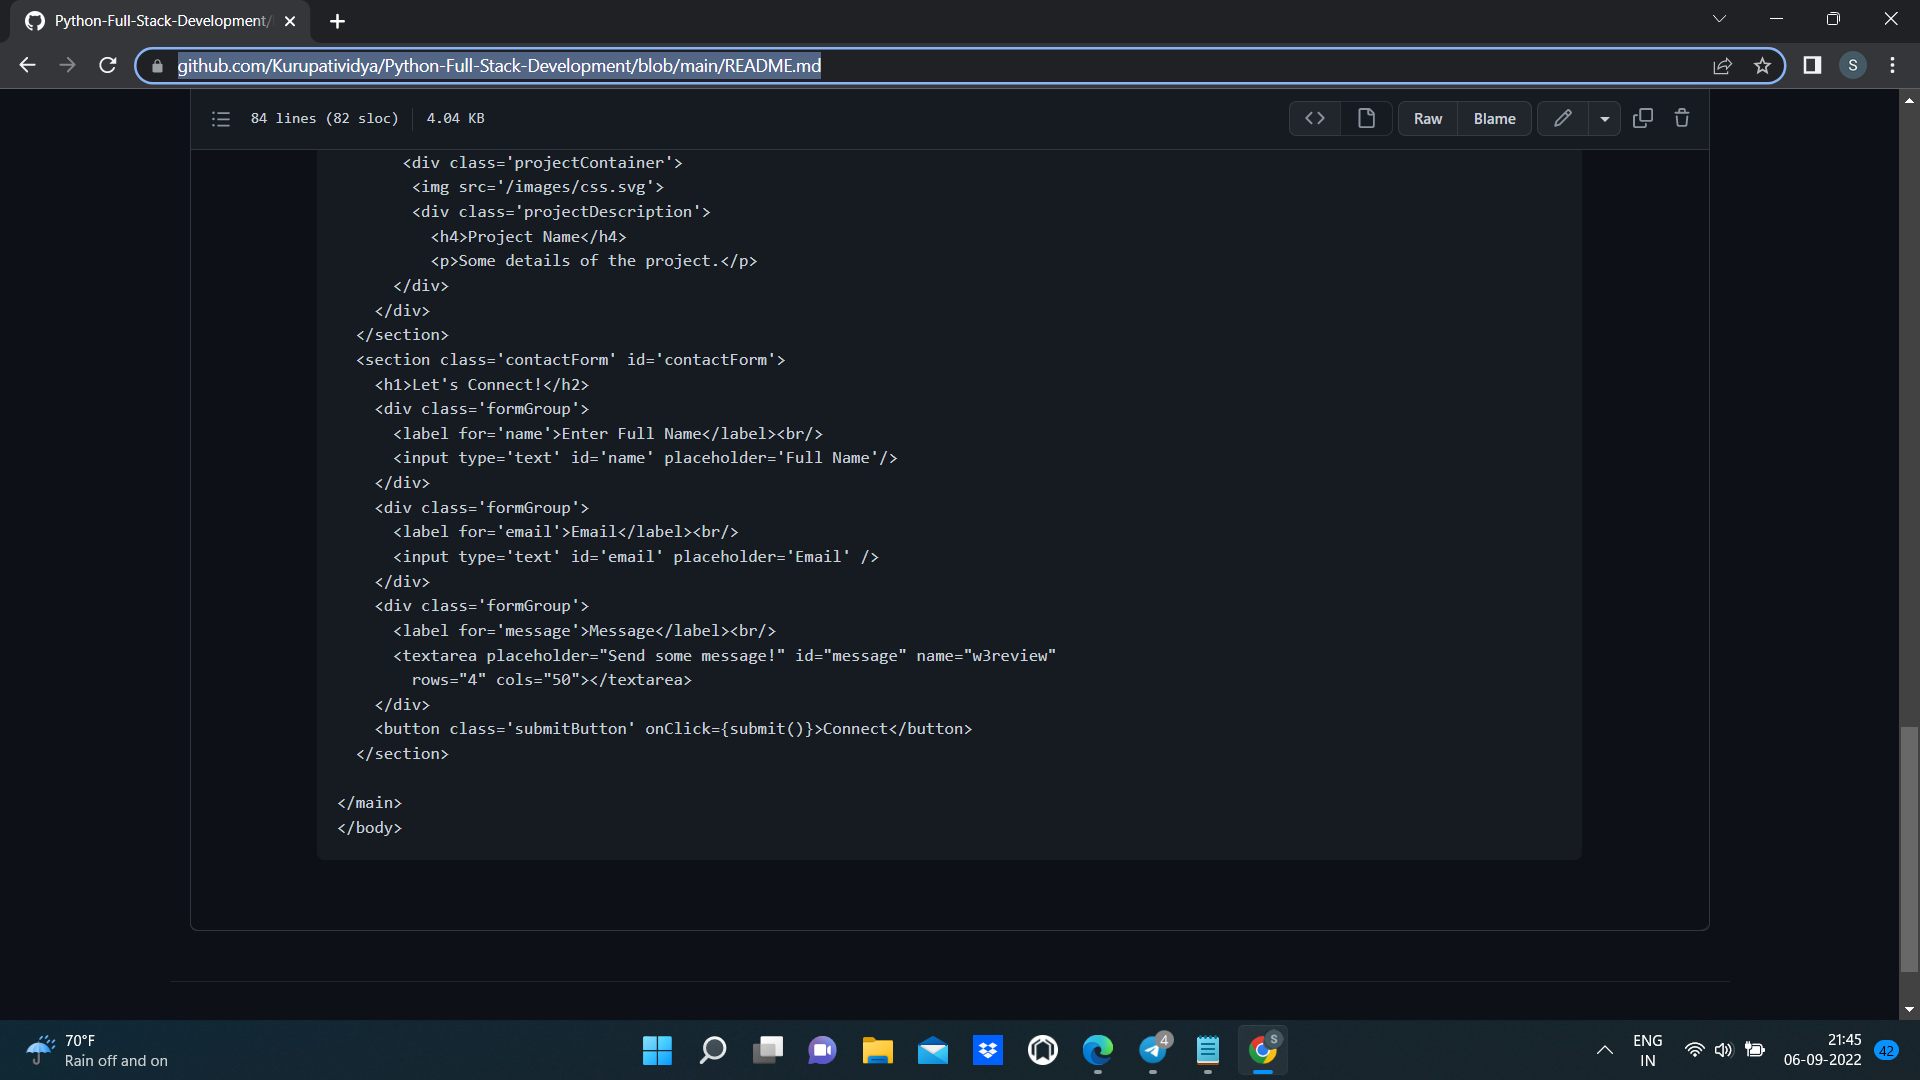Delete this file with trash icon

click(x=1682, y=119)
